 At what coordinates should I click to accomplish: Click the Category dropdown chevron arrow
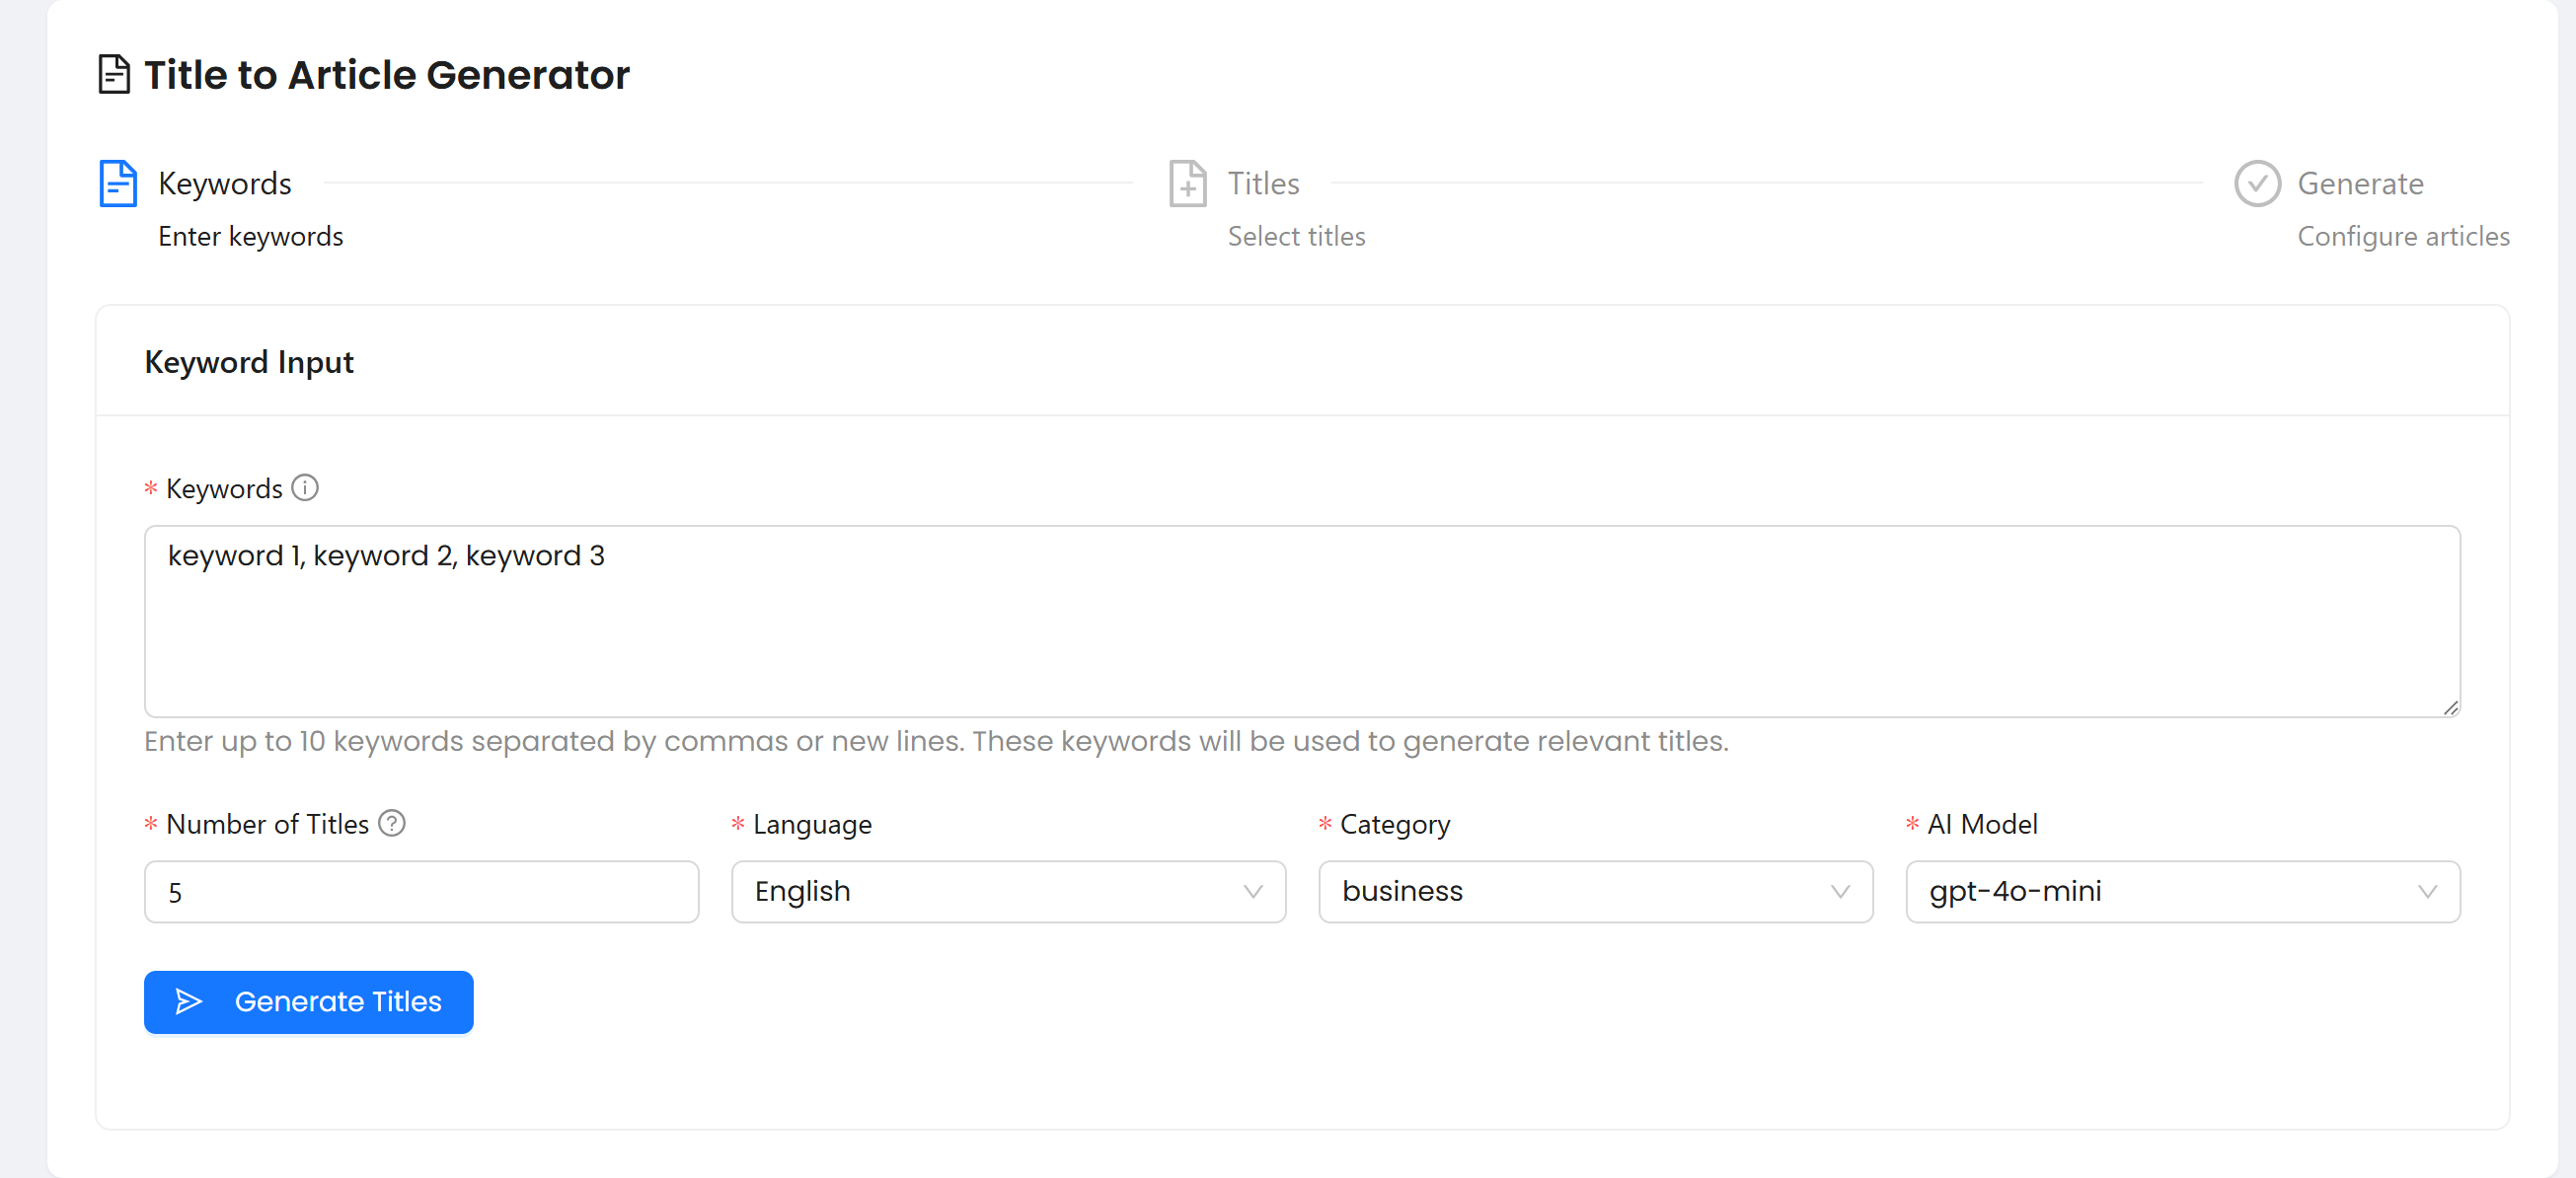click(1839, 891)
